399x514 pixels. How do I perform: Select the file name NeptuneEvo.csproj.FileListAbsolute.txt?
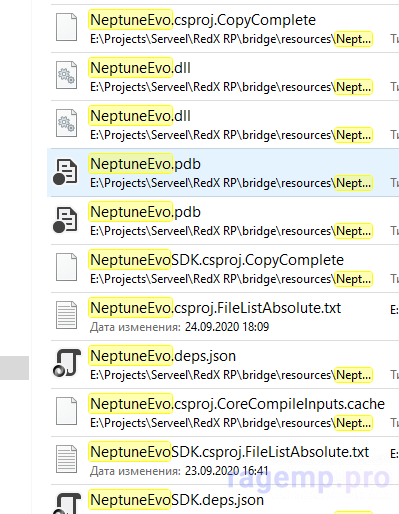click(x=215, y=308)
